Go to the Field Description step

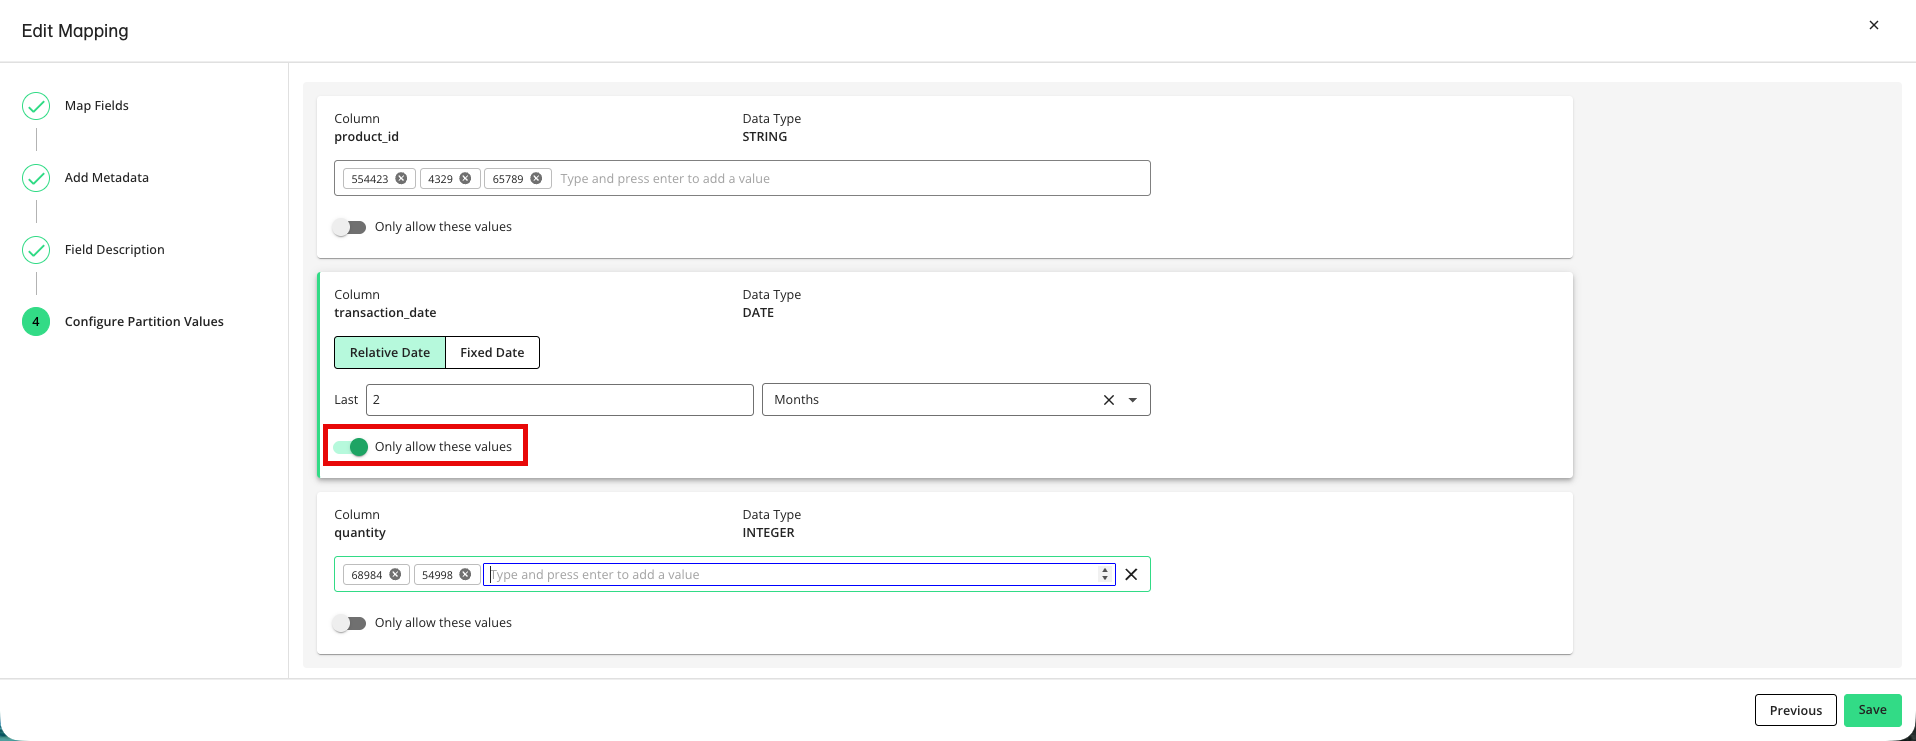115,250
